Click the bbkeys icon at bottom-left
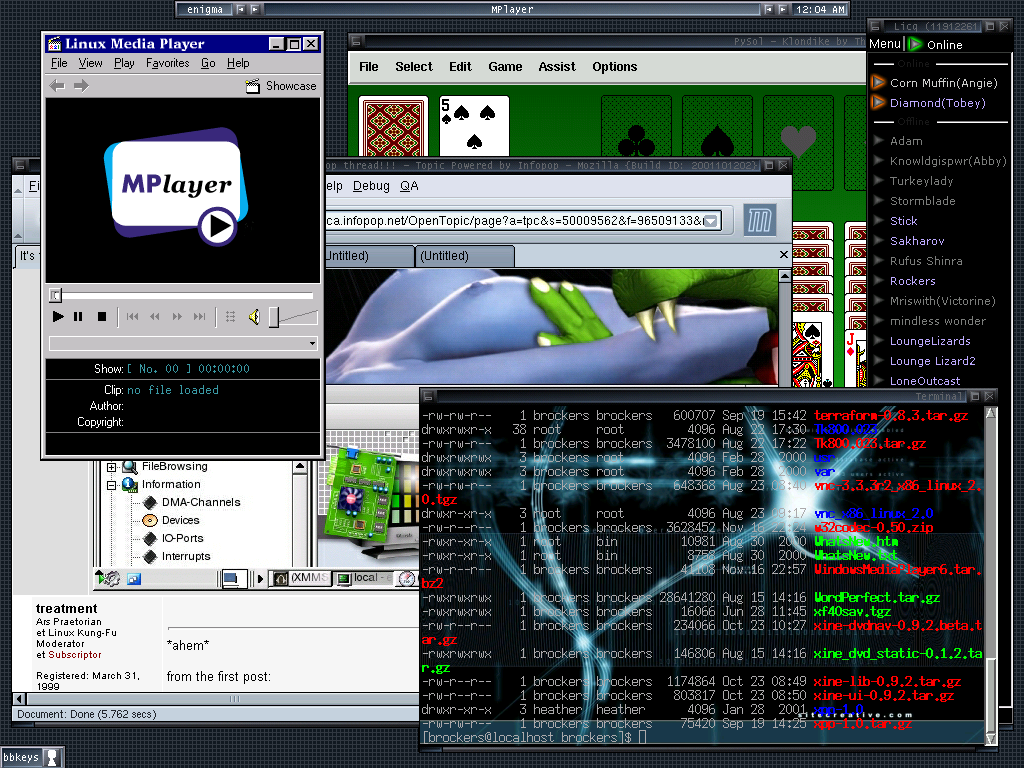The width and height of the screenshot is (1024, 768). point(52,758)
